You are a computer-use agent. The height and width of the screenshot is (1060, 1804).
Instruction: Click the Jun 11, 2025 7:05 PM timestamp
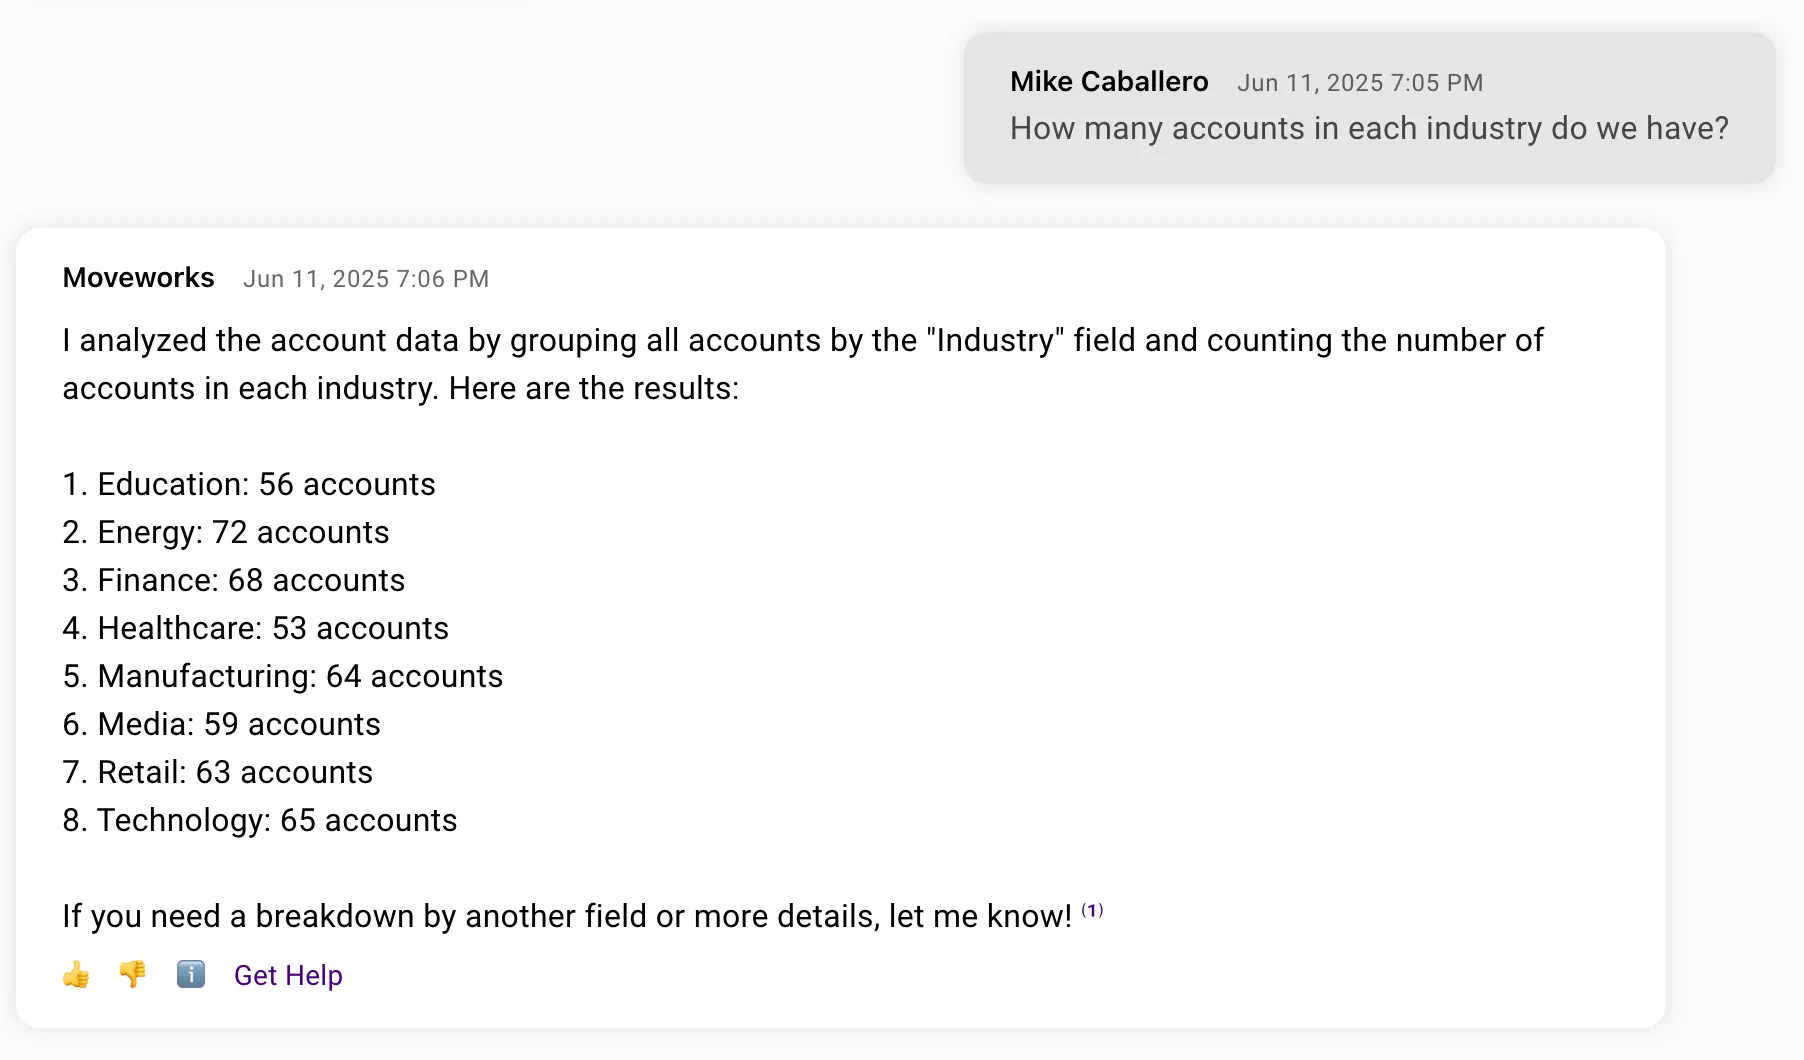coord(1360,83)
